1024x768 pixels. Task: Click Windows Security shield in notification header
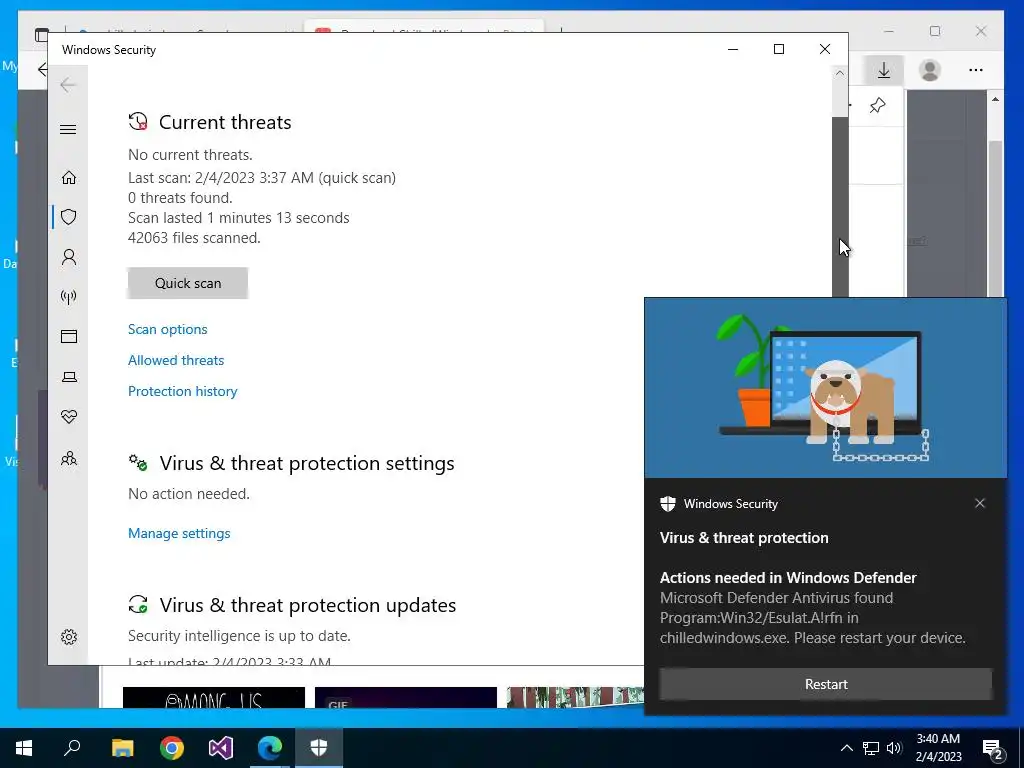pos(667,504)
